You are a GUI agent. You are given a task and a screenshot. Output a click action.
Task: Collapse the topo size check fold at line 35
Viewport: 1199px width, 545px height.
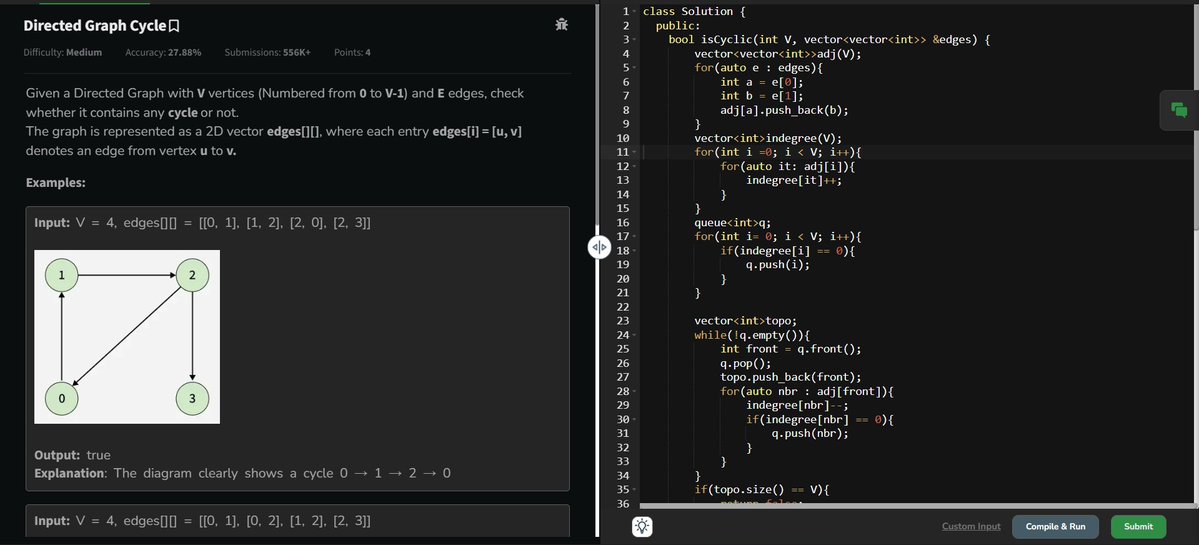[x=634, y=490]
